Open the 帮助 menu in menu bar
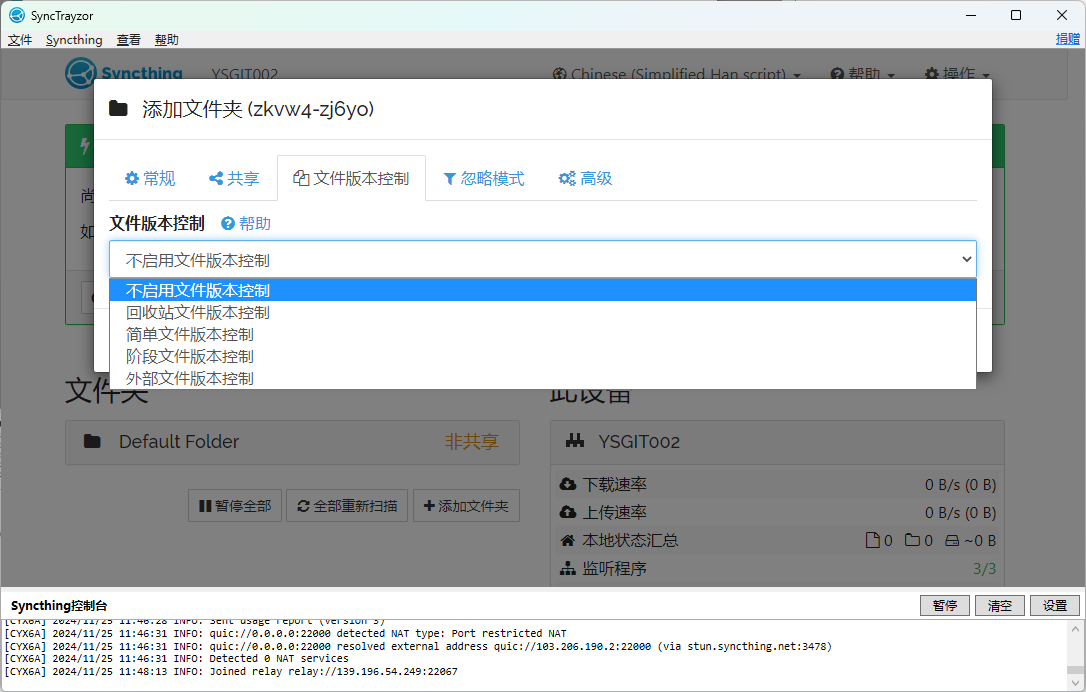This screenshot has height=692, width=1086. pos(166,39)
